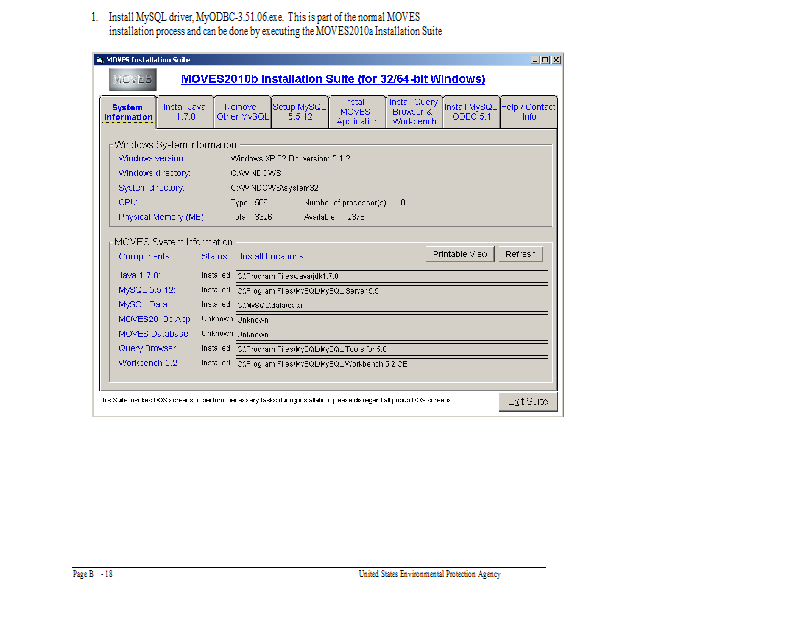The image size is (800, 618).
Task: Click the MOVES logo image
Action: 133,78
